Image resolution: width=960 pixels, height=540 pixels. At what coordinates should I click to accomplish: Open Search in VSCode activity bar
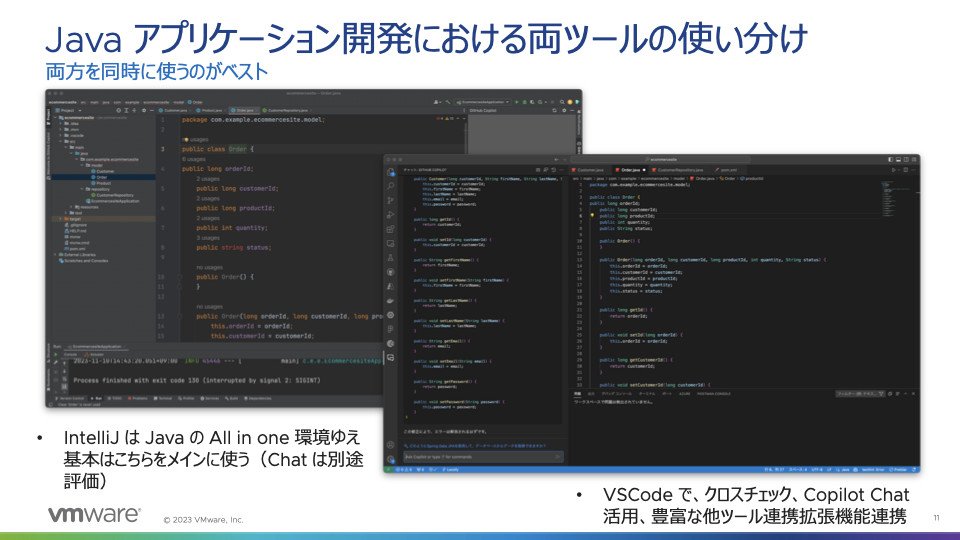391,186
